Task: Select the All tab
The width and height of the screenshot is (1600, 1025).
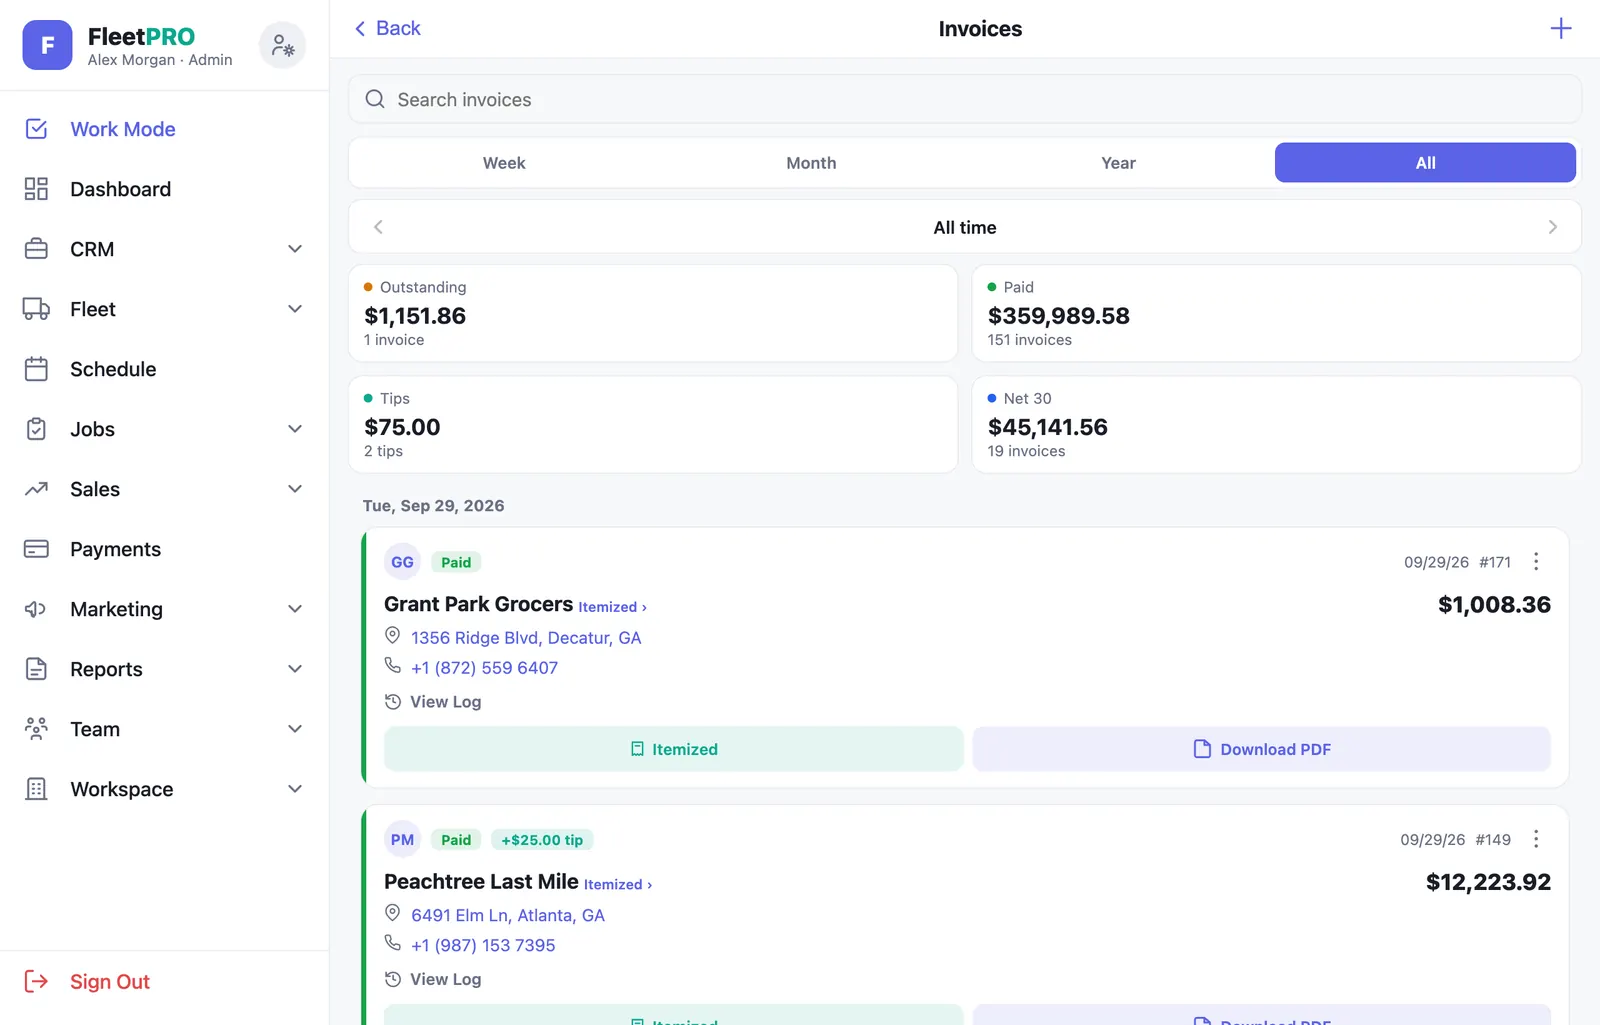Action: pyautogui.click(x=1425, y=163)
